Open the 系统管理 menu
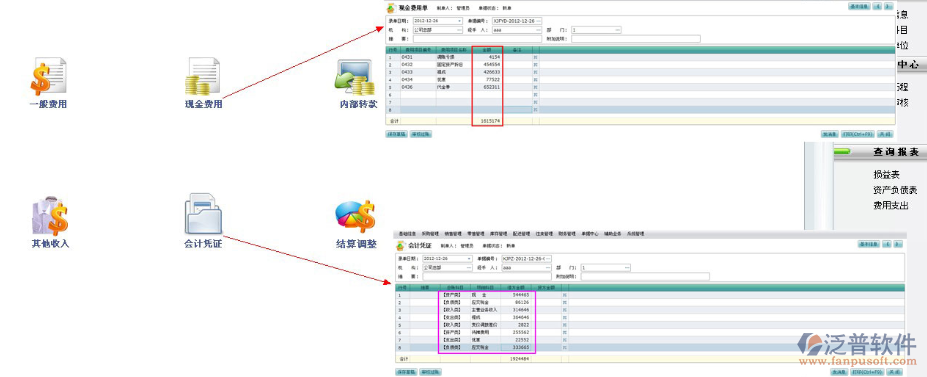The height and width of the screenshot is (377, 927). 636,234
